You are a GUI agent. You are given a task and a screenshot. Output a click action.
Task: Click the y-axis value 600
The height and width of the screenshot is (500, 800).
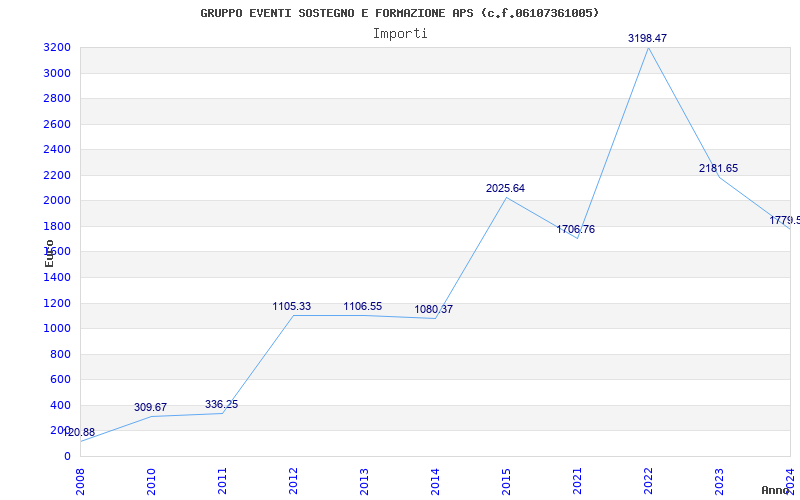click(61, 380)
